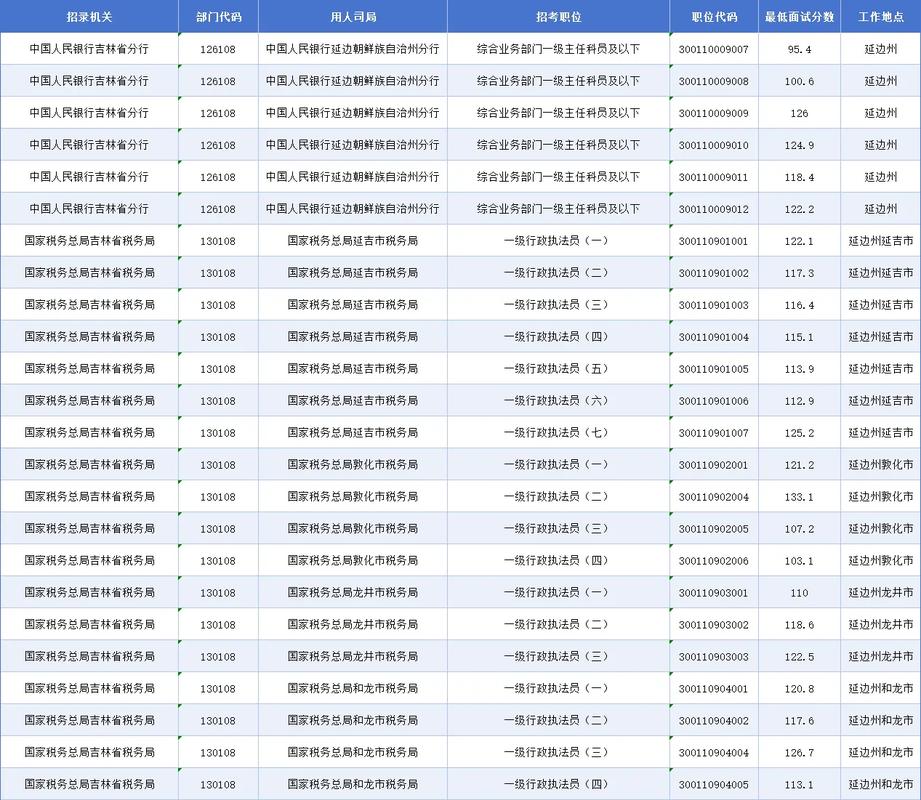This screenshot has width=921, height=800.
Task: Click position code cell 300110904005
Action: 713,784
